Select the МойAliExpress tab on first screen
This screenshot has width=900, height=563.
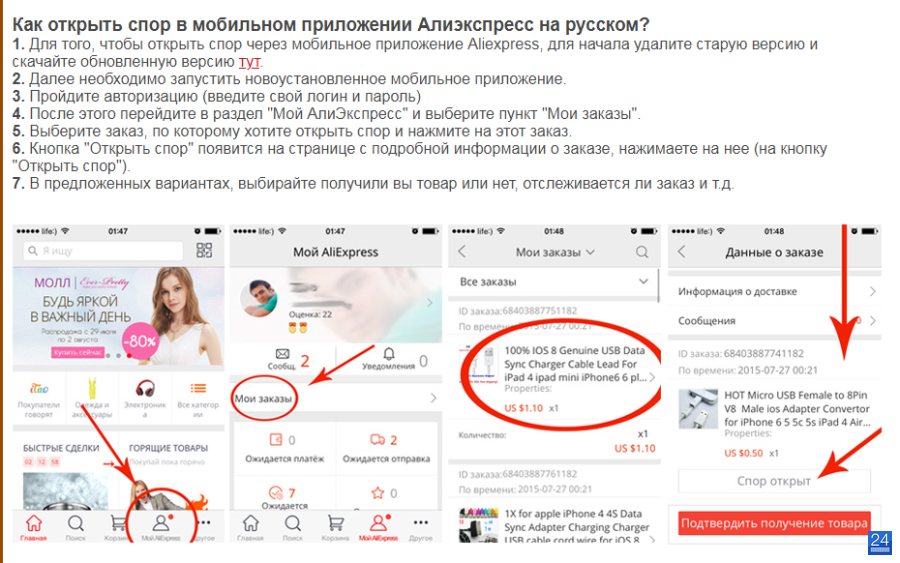point(161,528)
